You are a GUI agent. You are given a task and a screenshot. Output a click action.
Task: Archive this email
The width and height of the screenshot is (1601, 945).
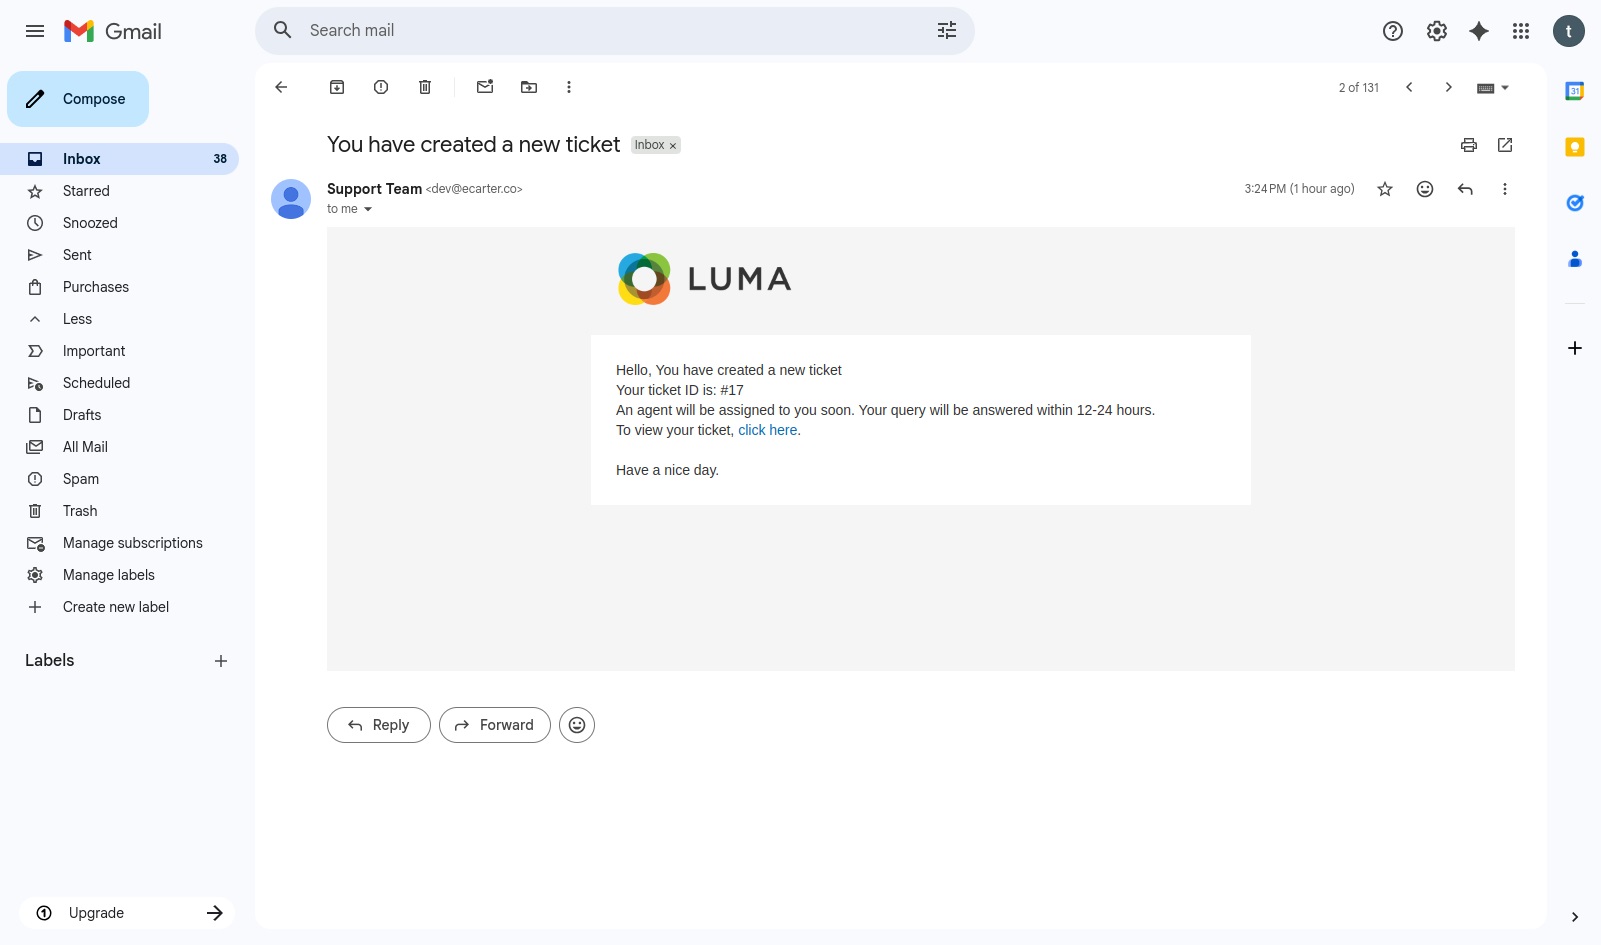pyautogui.click(x=337, y=87)
